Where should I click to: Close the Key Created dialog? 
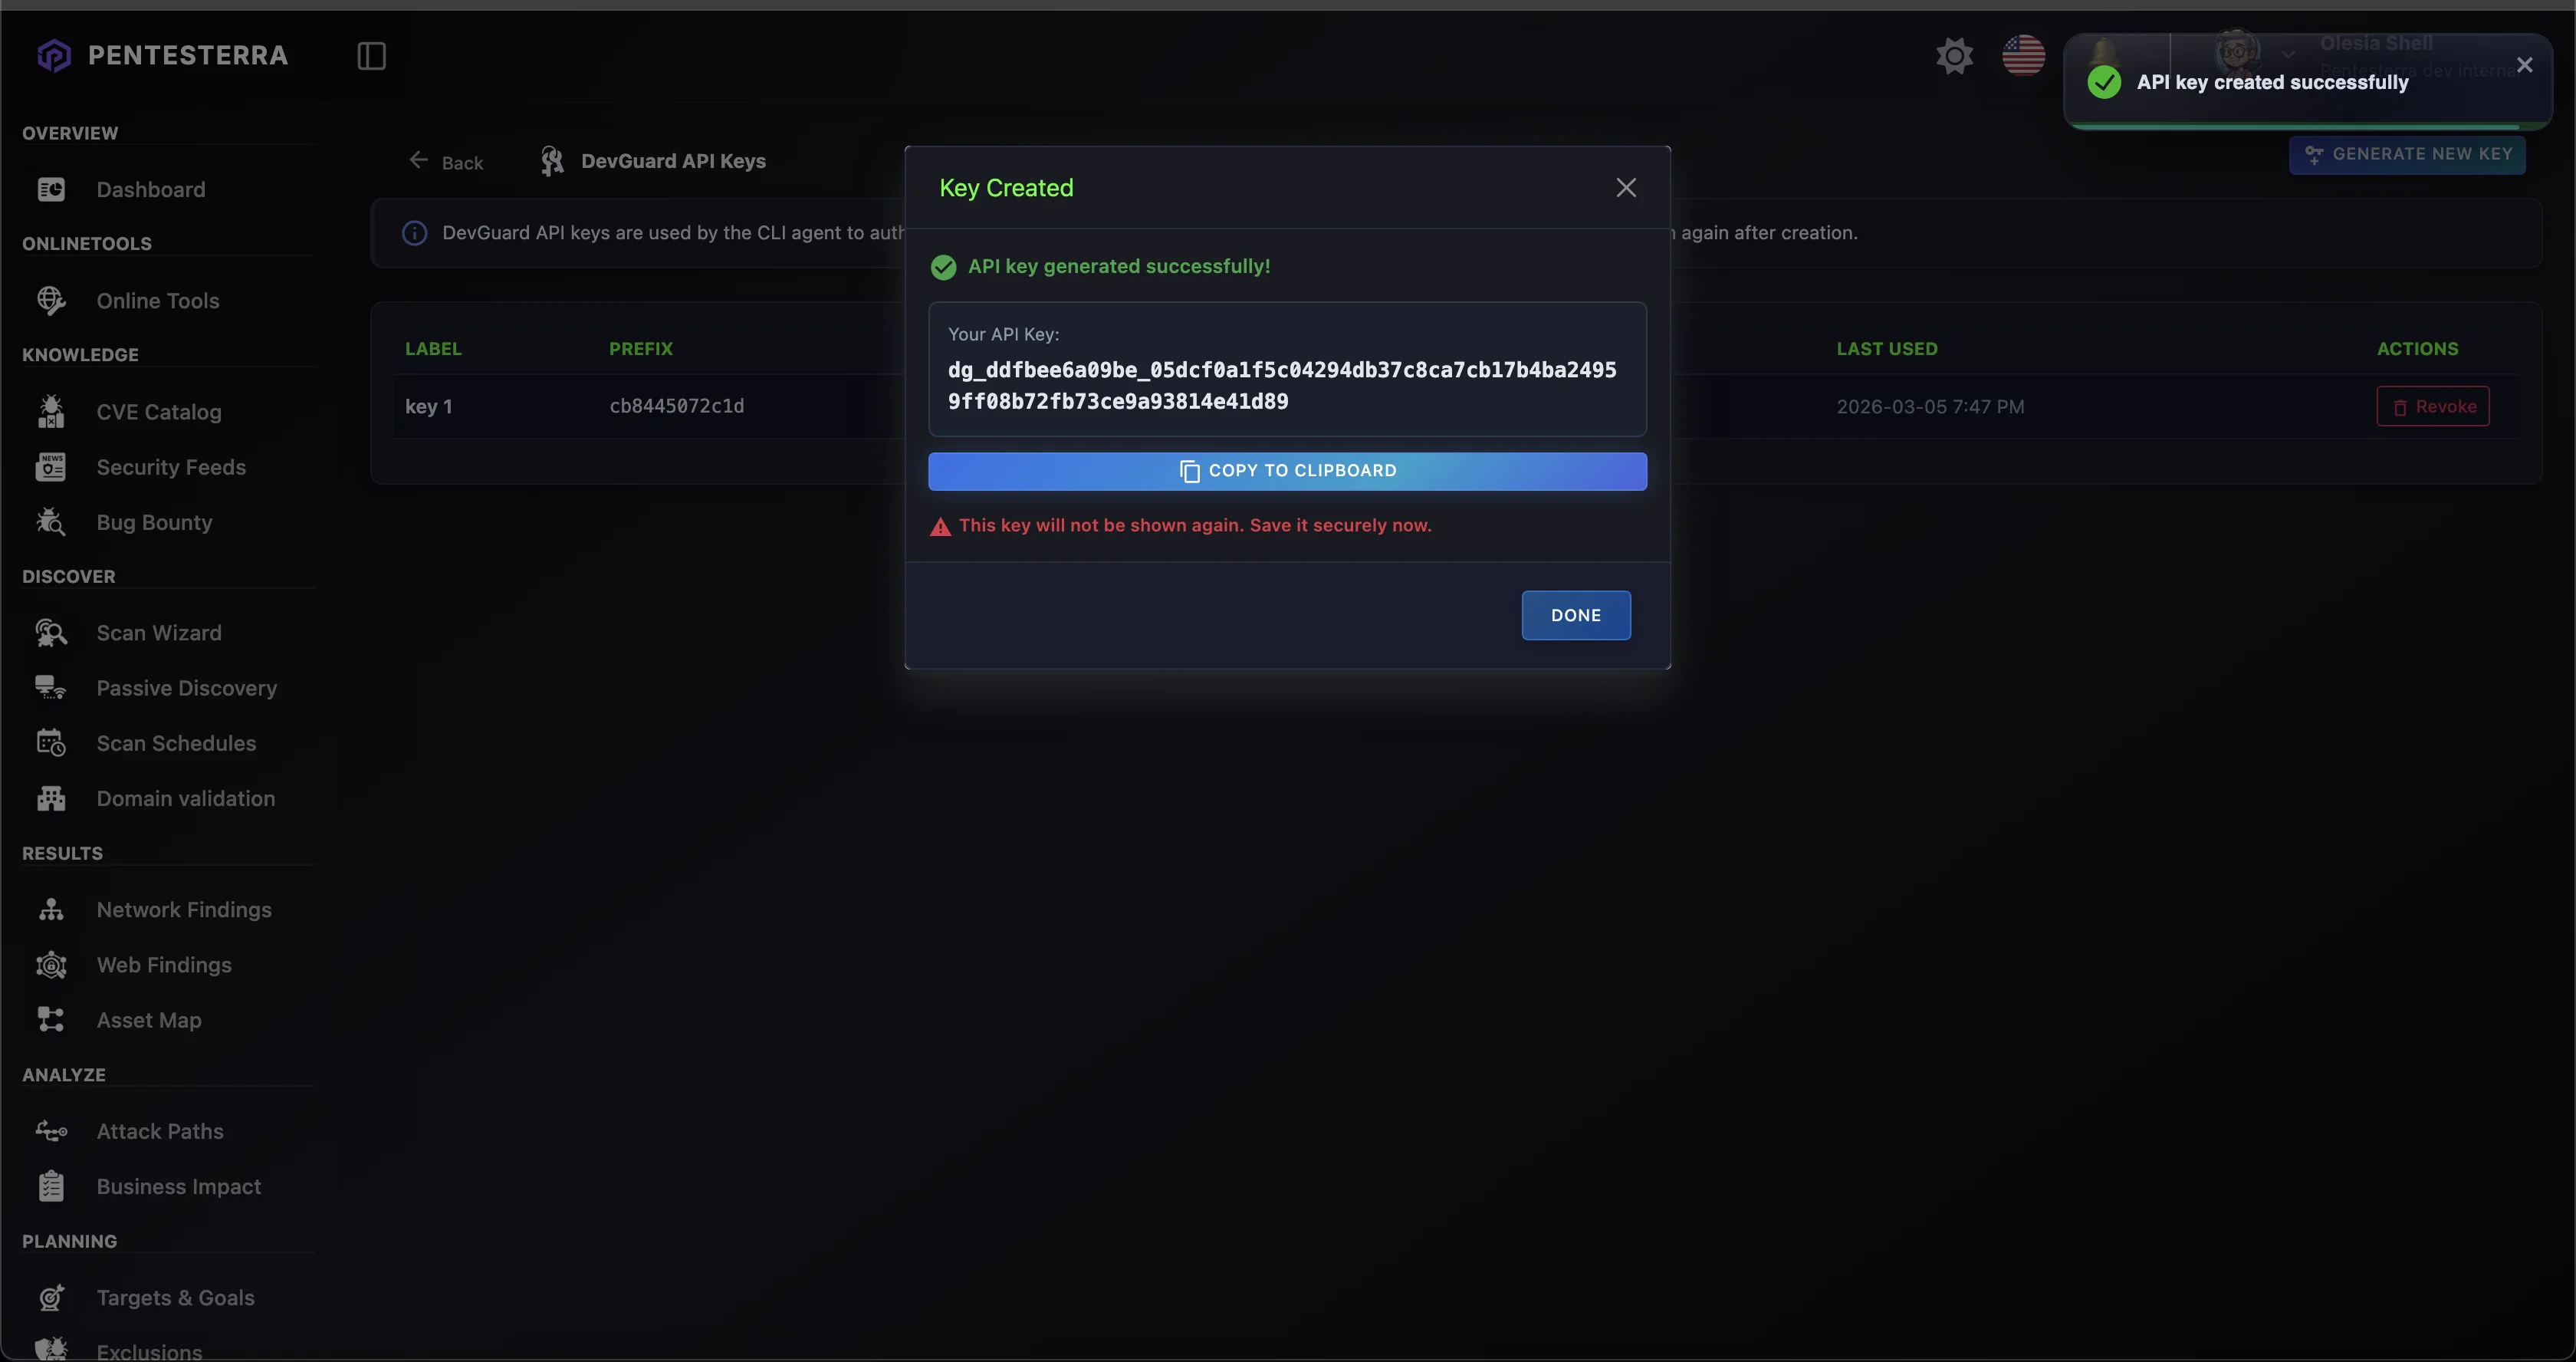coord(1626,188)
